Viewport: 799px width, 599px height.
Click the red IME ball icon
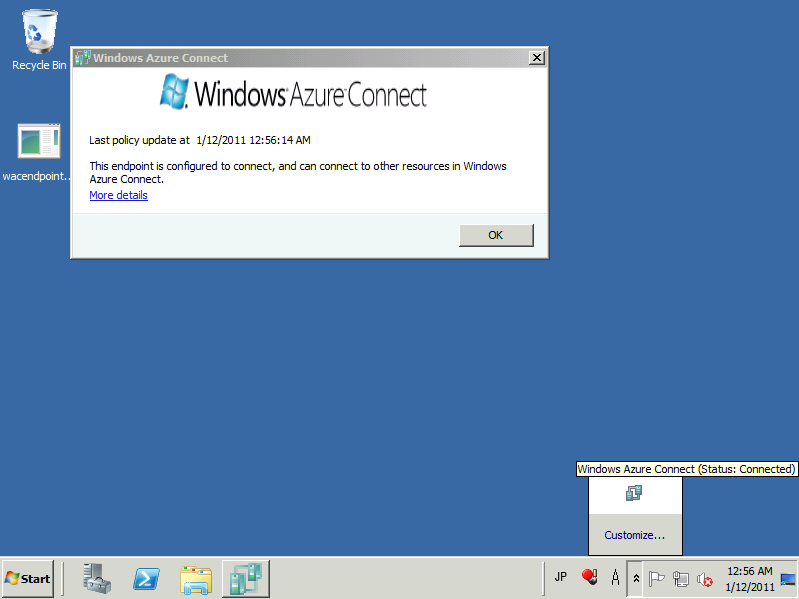(590, 577)
